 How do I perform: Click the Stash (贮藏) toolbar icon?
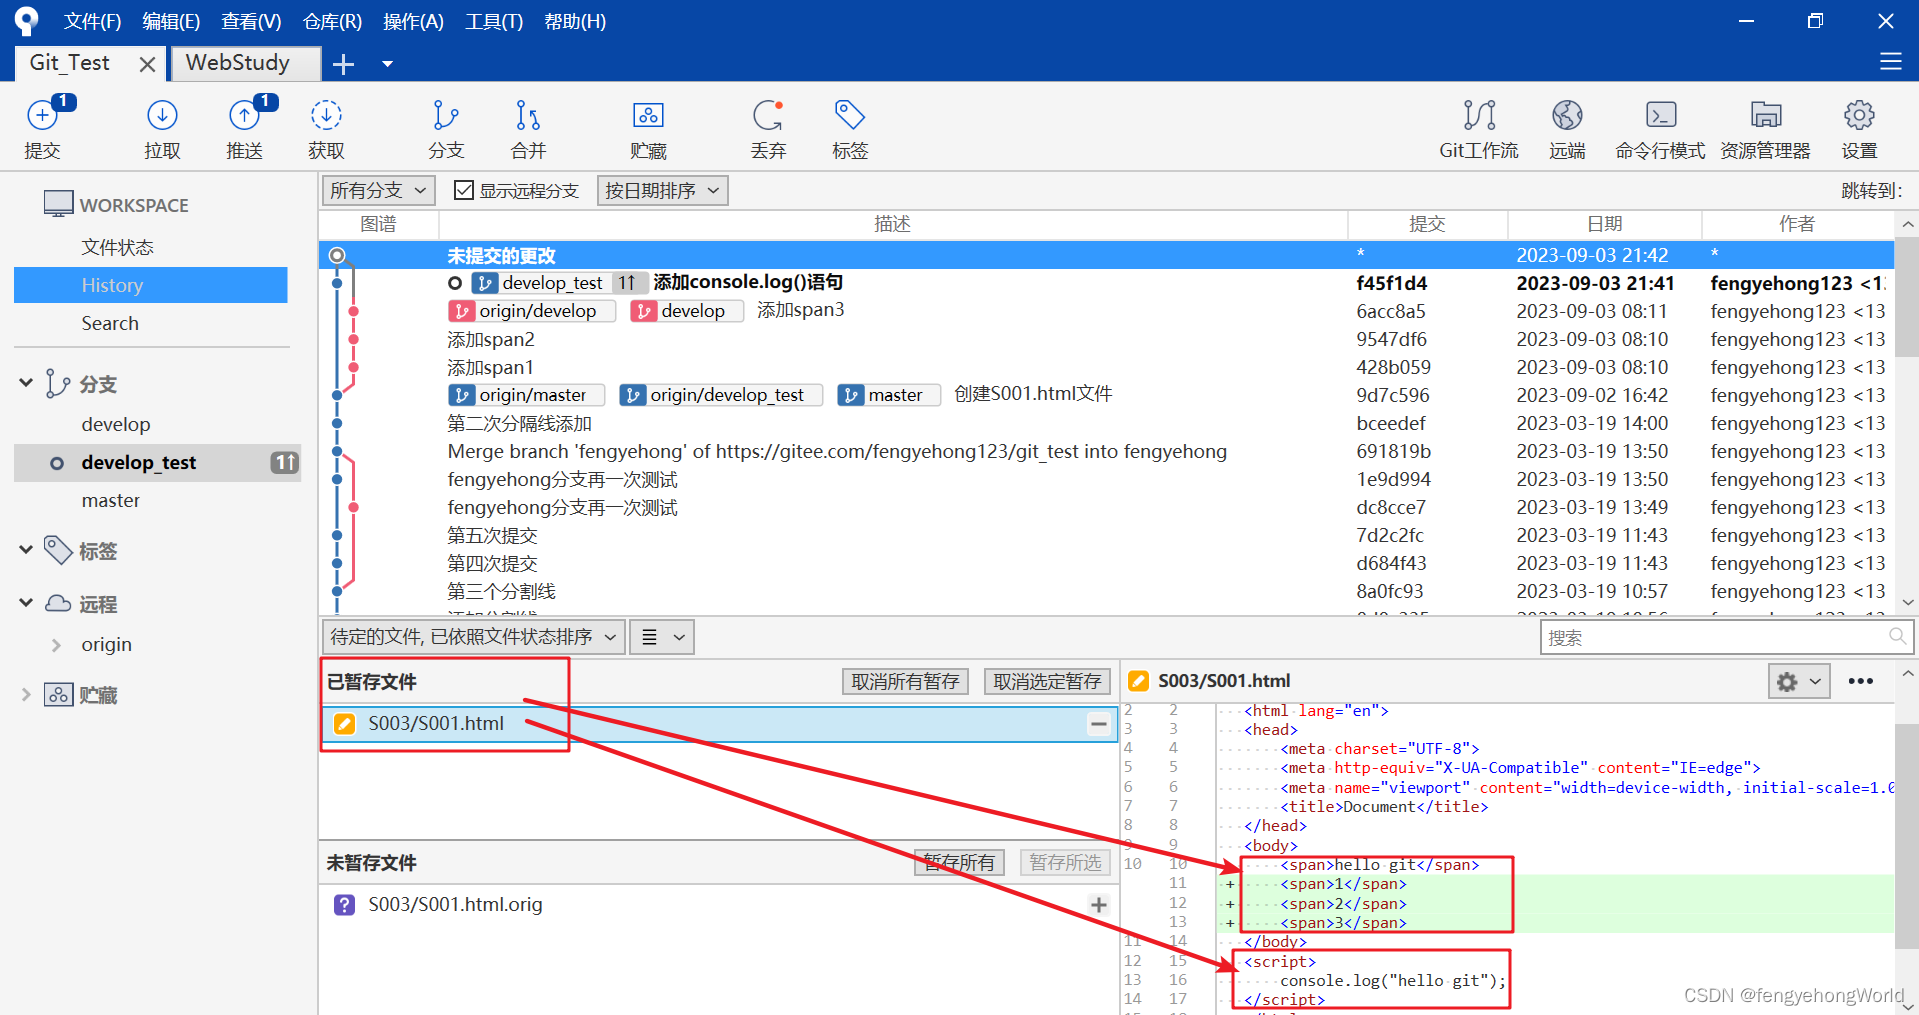[648, 128]
